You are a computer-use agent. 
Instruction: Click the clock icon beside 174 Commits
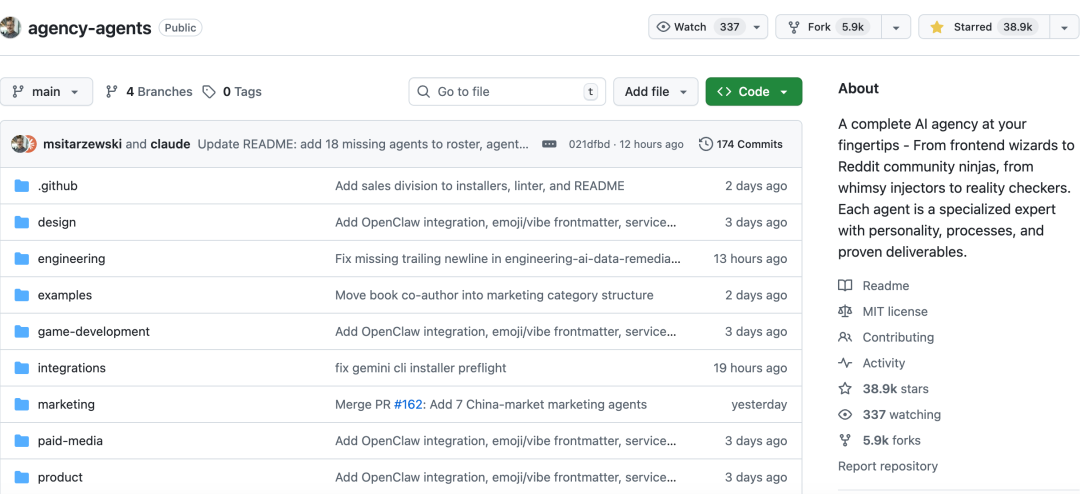coord(705,144)
